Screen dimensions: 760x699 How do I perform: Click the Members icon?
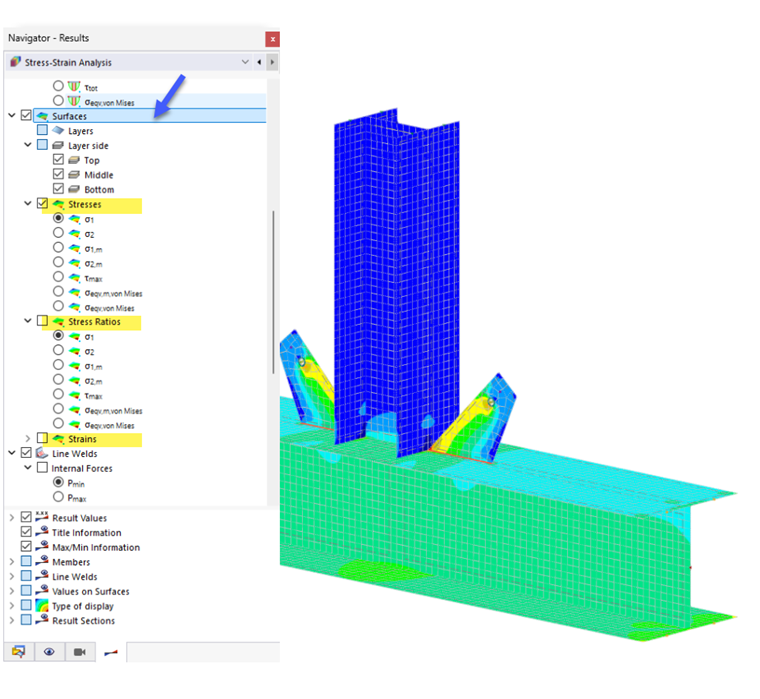point(42,560)
